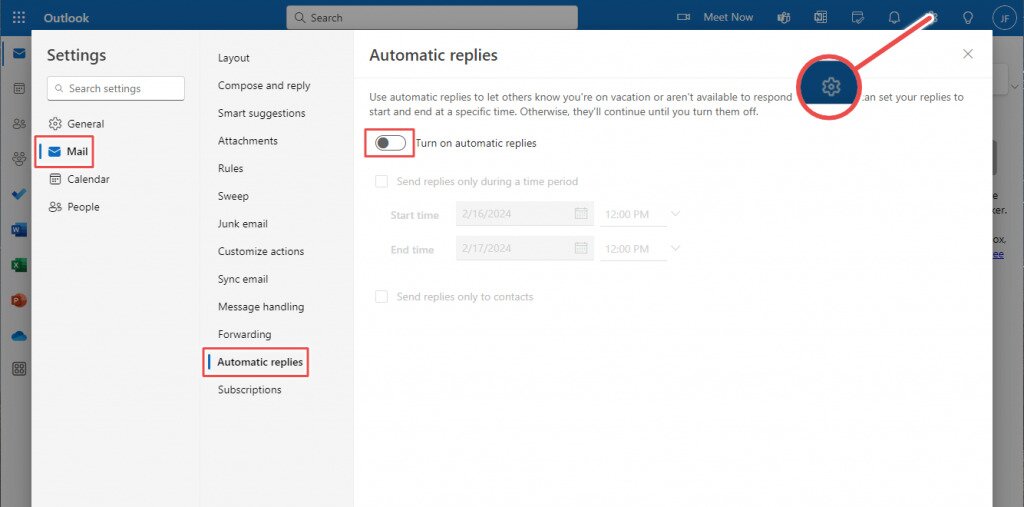The width and height of the screenshot is (1024, 507).
Task: Turn on automatic replies toggle
Action: pos(391,143)
